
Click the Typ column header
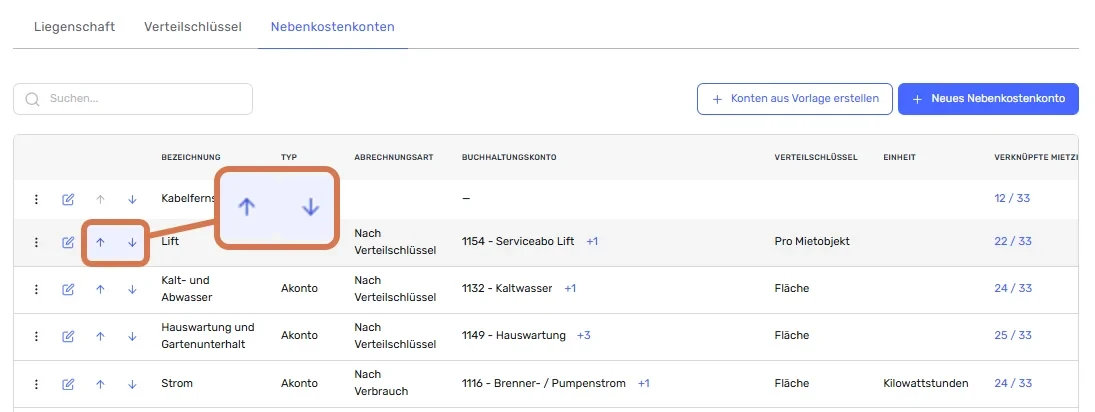click(x=289, y=157)
